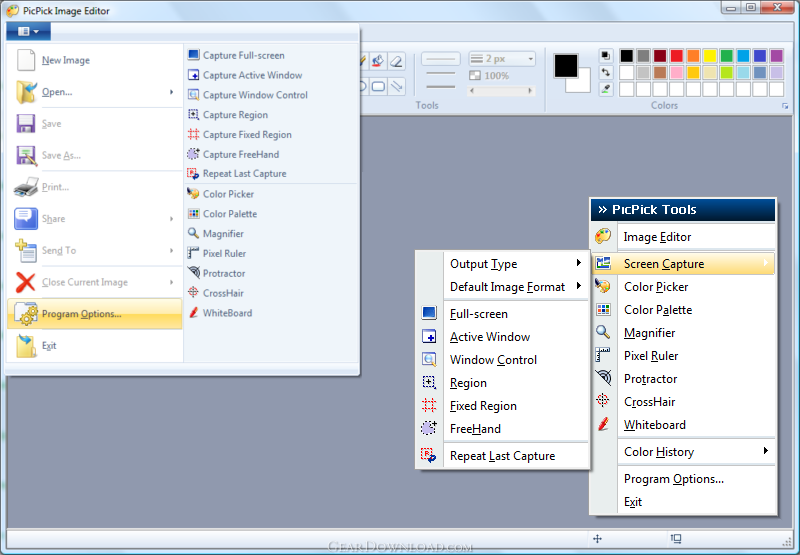The image size is (800, 555).
Task: Expand the Open... submenu arrow
Action: 171,92
